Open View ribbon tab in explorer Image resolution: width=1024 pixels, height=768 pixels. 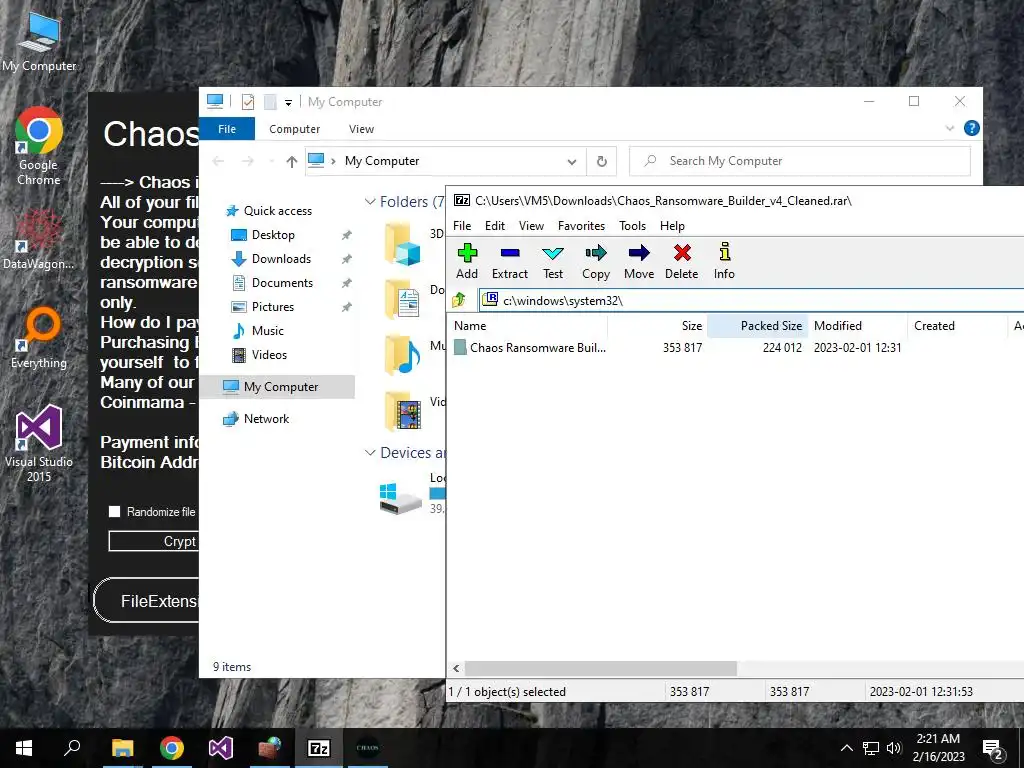coord(361,129)
